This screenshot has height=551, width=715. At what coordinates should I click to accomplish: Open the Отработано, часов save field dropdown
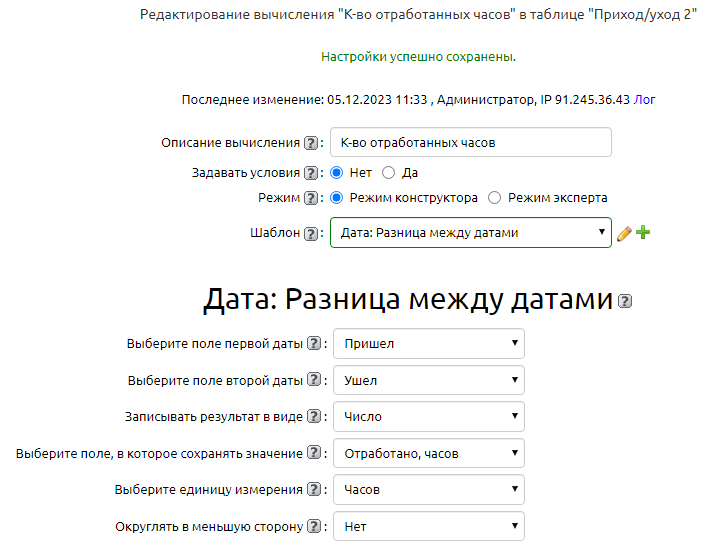coord(428,453)
